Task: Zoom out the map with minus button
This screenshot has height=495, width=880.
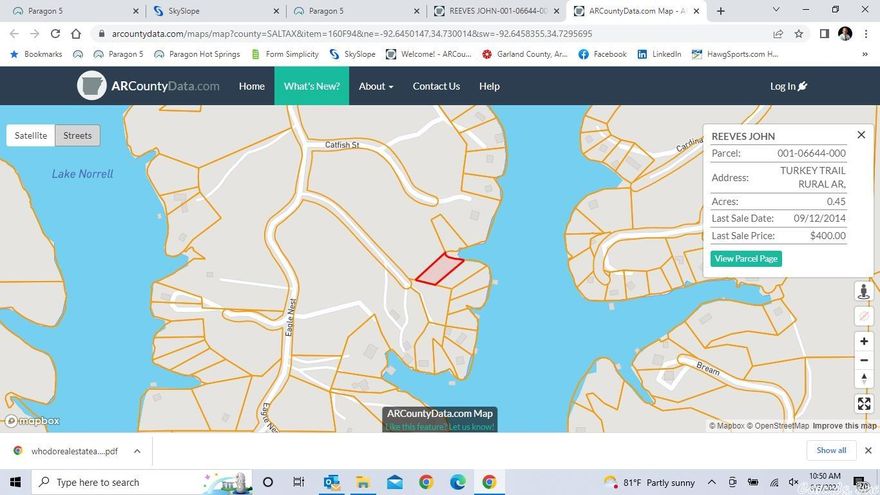Action: point(864,360)
